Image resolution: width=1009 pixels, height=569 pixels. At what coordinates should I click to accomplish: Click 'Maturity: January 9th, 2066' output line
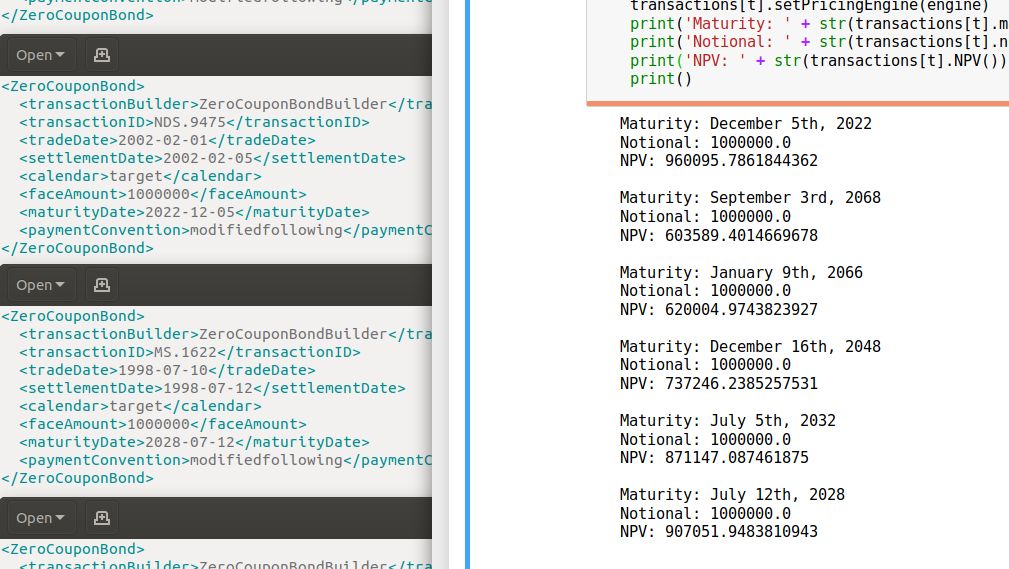pos(741,272)
